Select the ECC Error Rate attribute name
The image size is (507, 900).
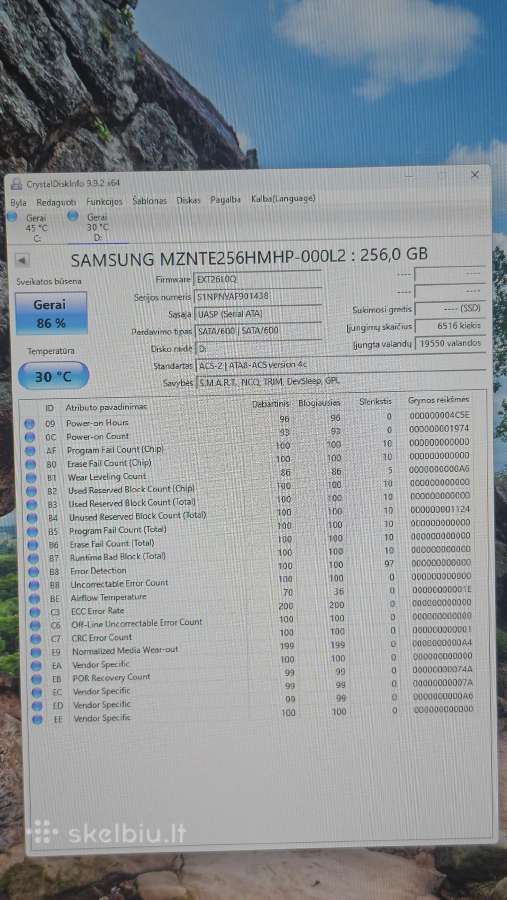(x=97, y=611)
